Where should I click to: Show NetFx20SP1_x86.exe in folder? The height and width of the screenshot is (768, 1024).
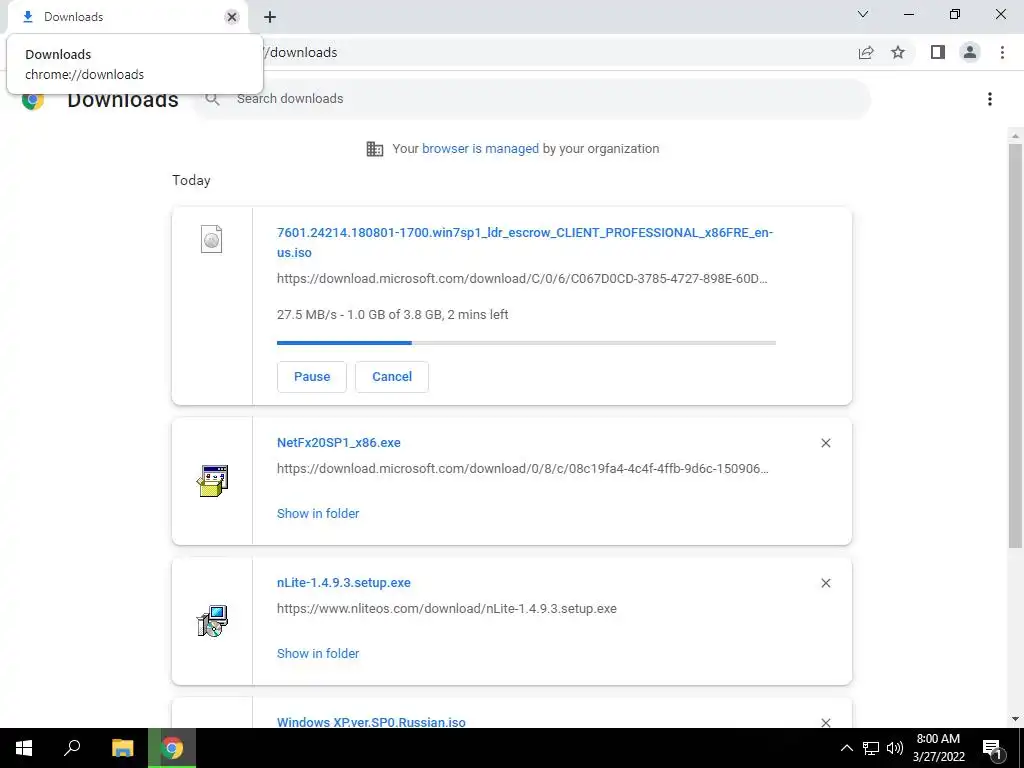(318, 513)
